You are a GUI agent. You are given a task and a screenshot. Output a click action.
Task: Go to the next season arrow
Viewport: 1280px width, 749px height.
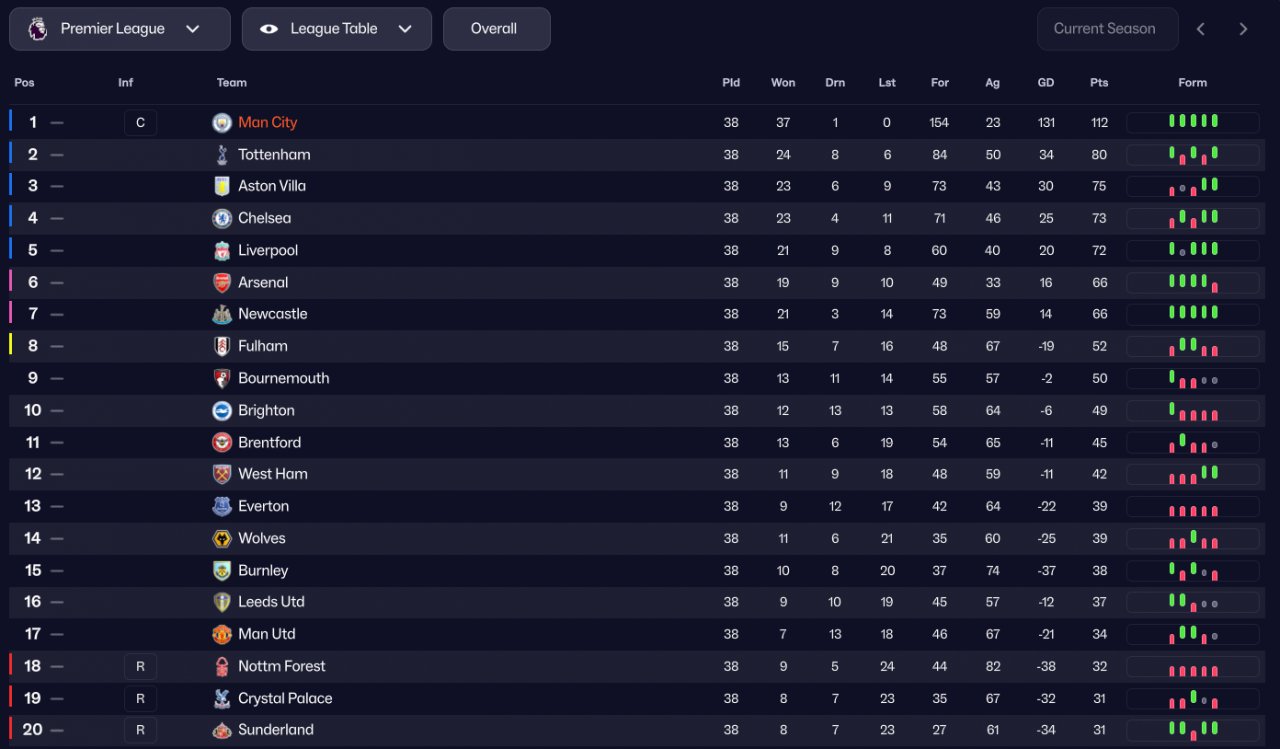point(1243,29)
